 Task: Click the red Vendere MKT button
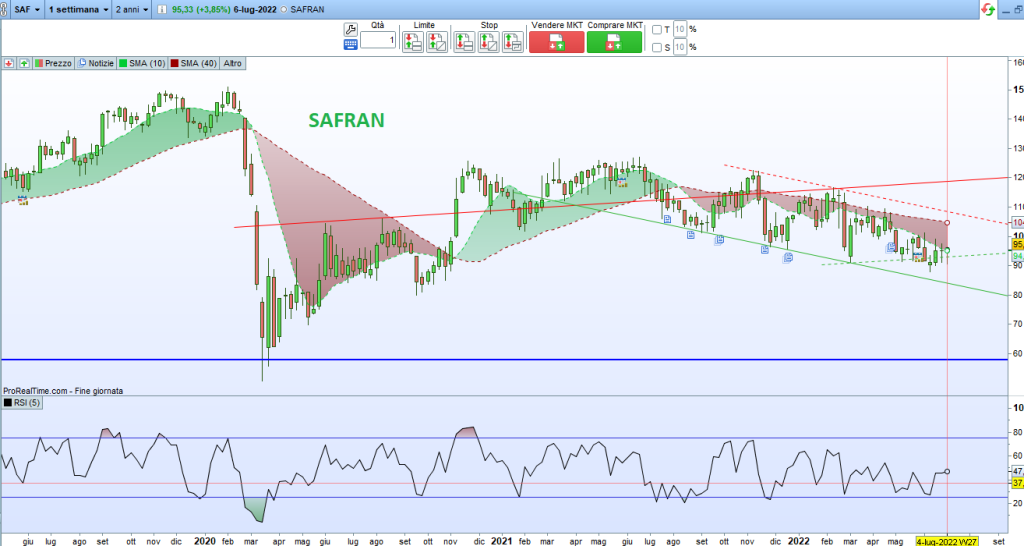tap(556, 42)
